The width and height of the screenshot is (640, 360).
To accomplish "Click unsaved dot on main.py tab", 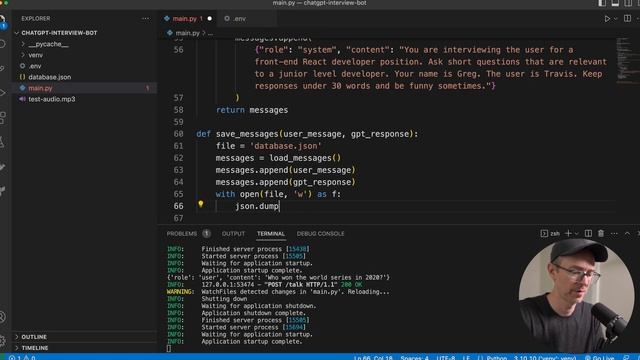I will click(x=209, y=19).
